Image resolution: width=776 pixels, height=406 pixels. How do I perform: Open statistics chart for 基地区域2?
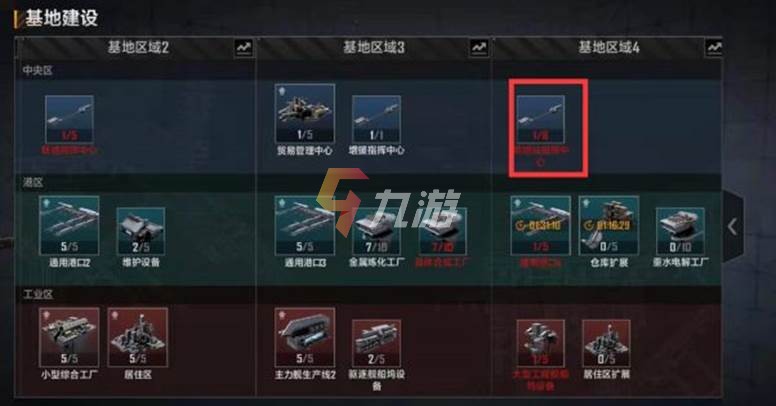pos(243,48)
